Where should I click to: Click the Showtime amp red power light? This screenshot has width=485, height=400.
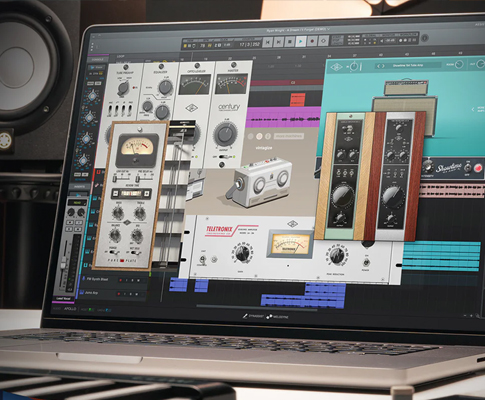pos(478,168)
